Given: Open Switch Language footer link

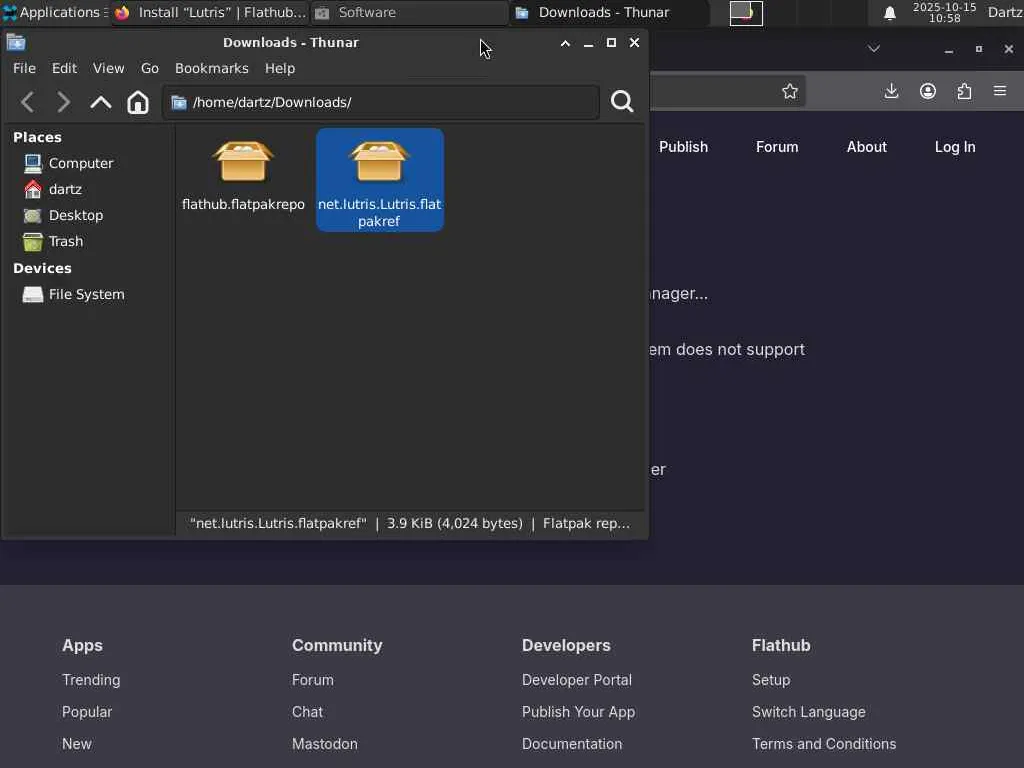Looking at the screenshot, I should click(x=808, y=712).
